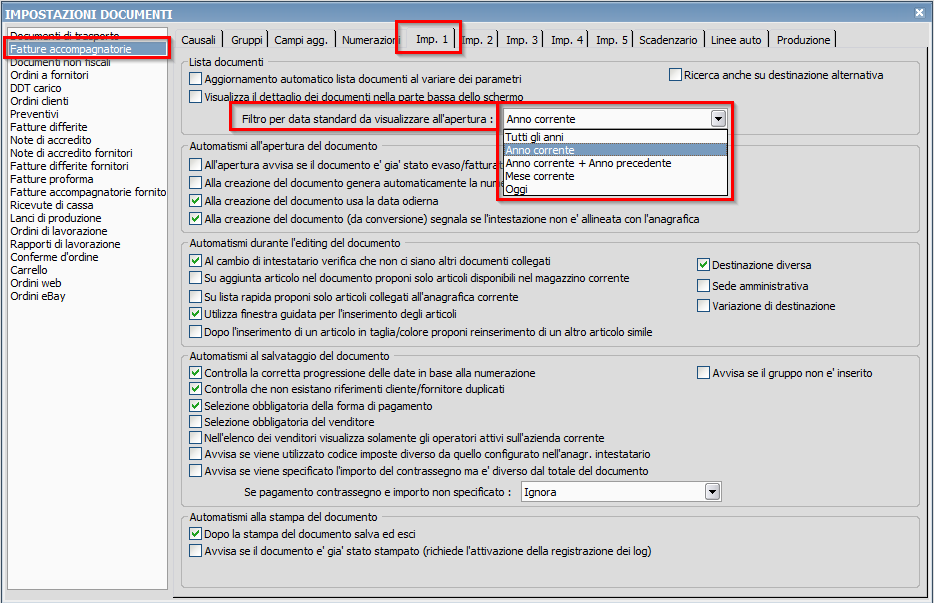The height and width of the screenshot is (603, 934).
Task: Toggle Al cambio di intestatario verifica checkbox
Action: point(195,261)
